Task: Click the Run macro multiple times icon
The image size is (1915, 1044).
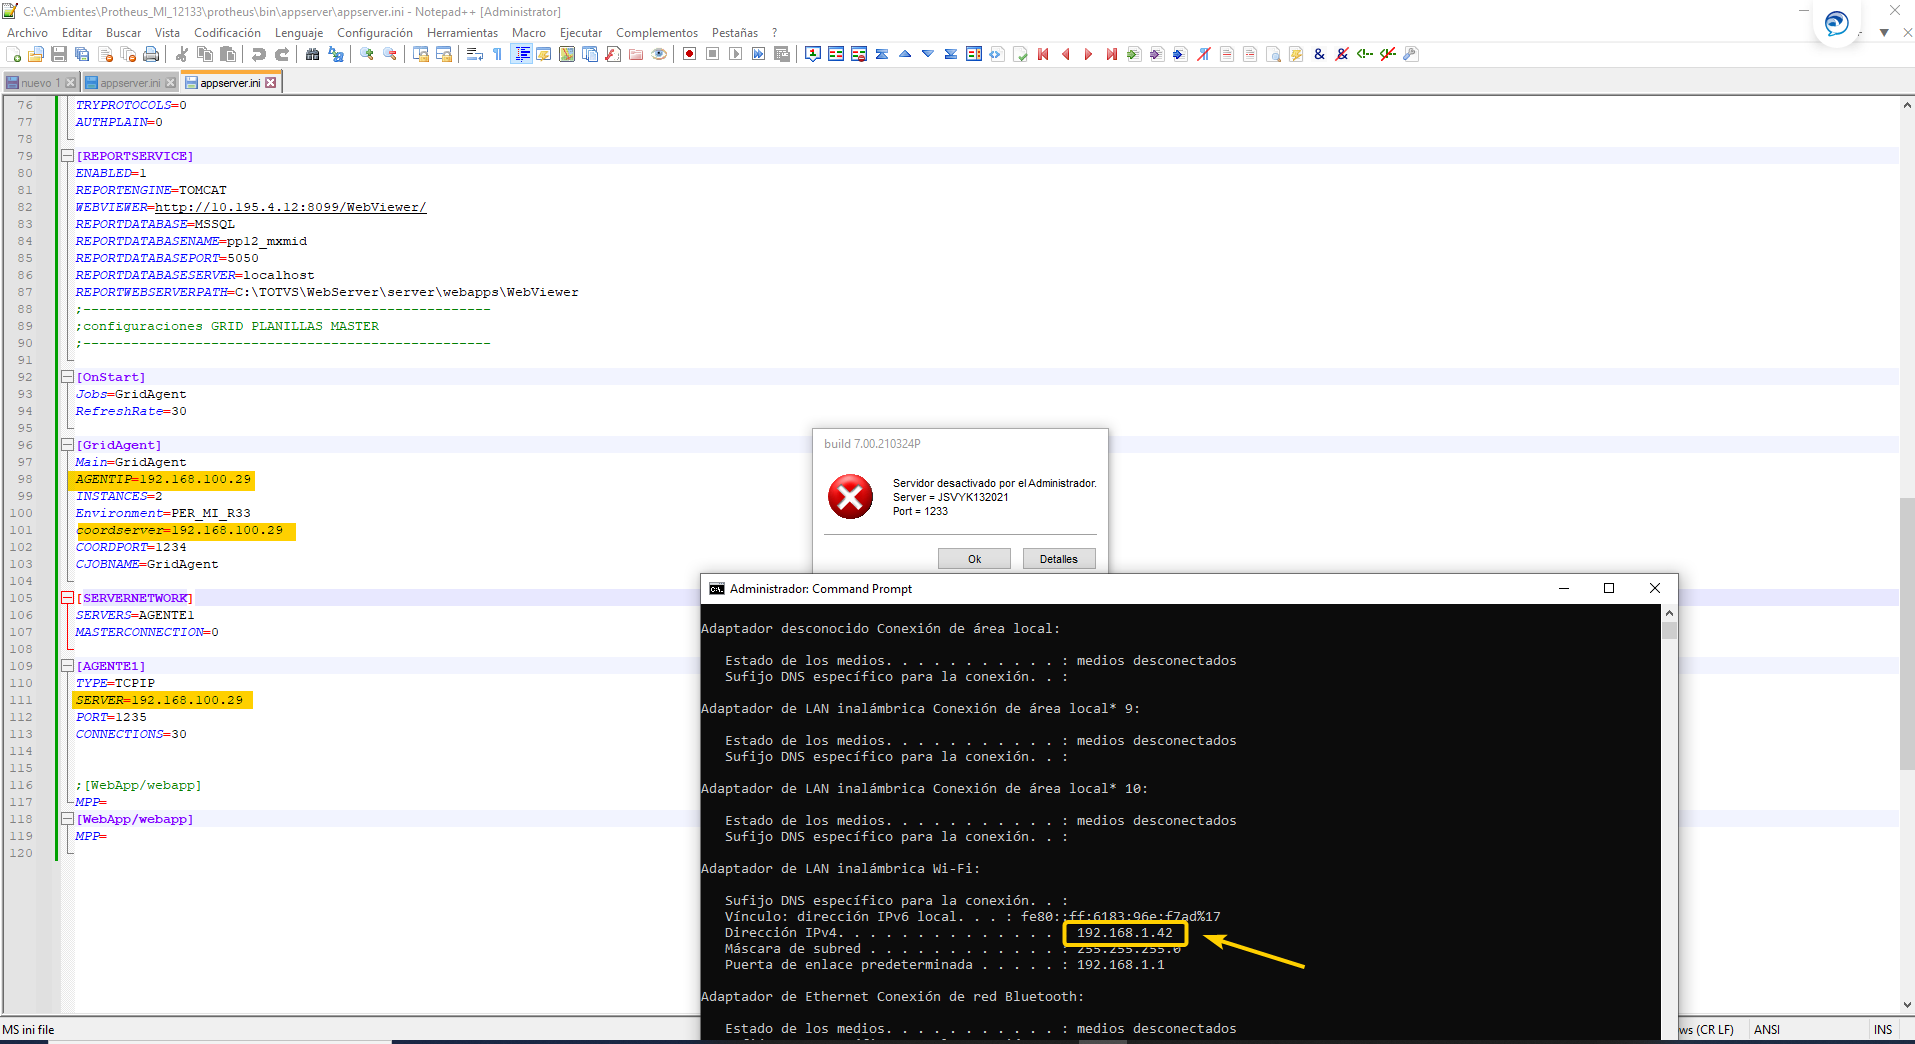Action: pos(758,54)
